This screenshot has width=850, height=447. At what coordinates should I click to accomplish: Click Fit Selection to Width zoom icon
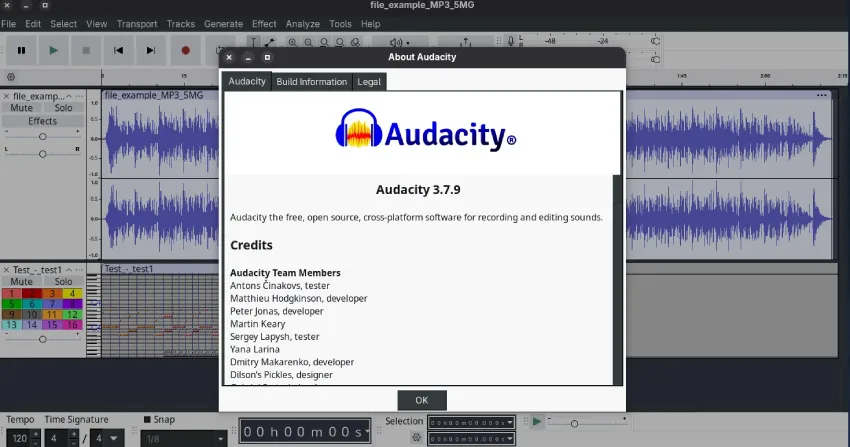(x=324, y=42)
